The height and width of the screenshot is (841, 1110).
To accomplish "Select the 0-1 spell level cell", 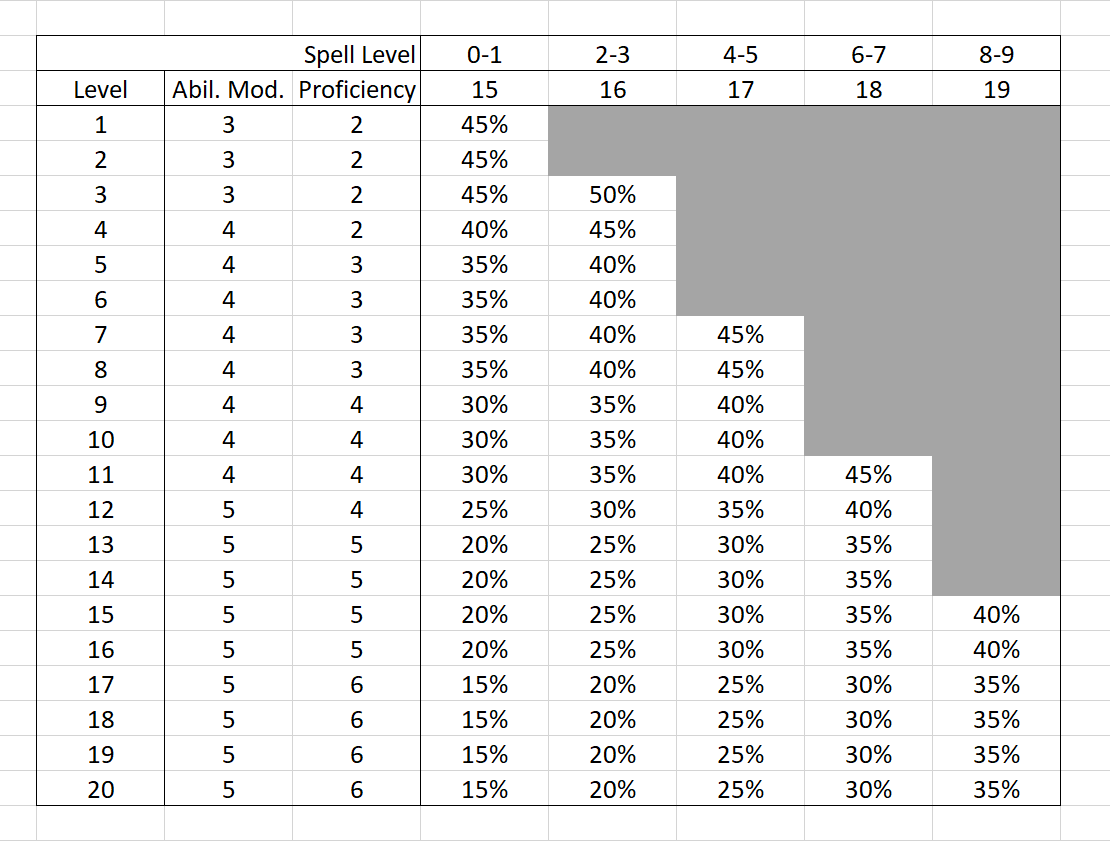I will pyautogui.click(x=484, y=54).
